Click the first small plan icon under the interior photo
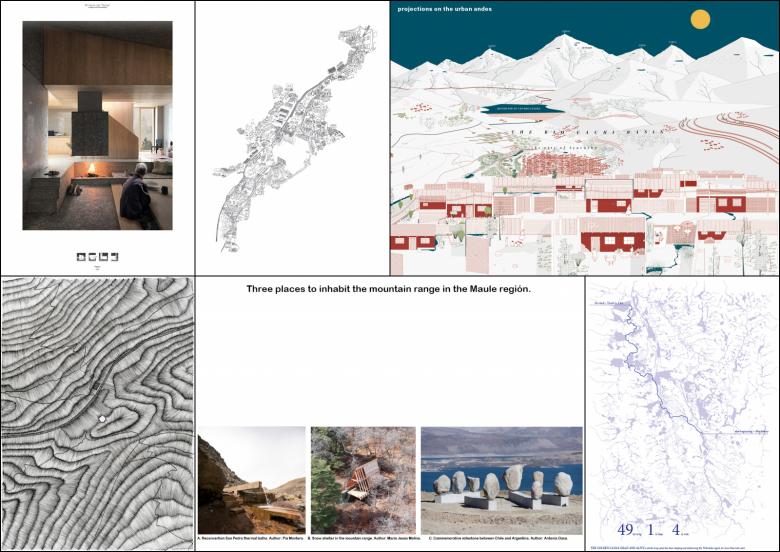The image size is (780, 552). point(81,256)
